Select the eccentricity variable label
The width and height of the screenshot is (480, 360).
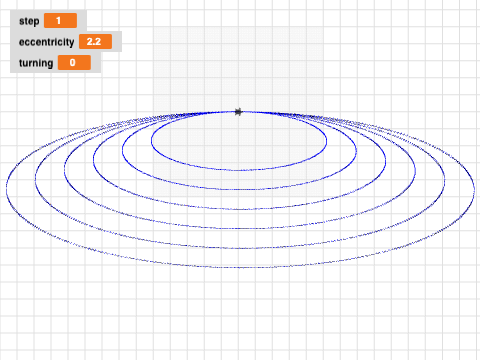[47, 42]
